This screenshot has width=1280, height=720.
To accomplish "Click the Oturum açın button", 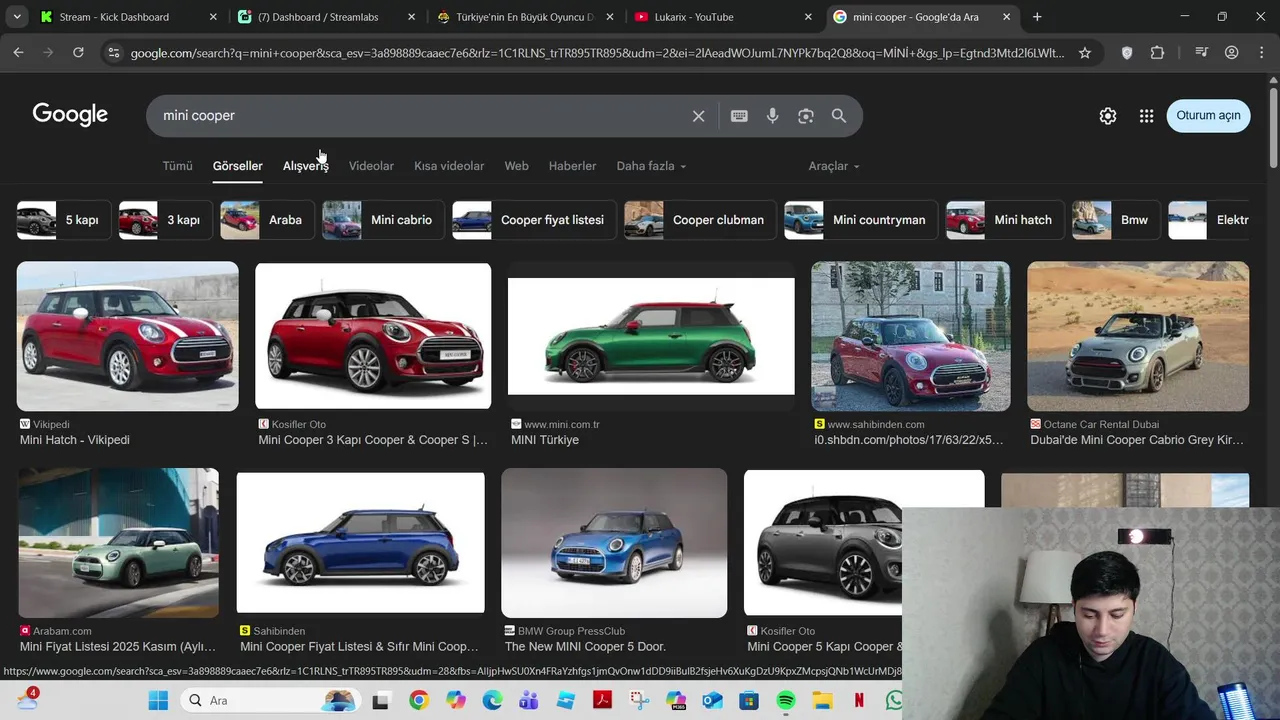I will [1208, 115].
